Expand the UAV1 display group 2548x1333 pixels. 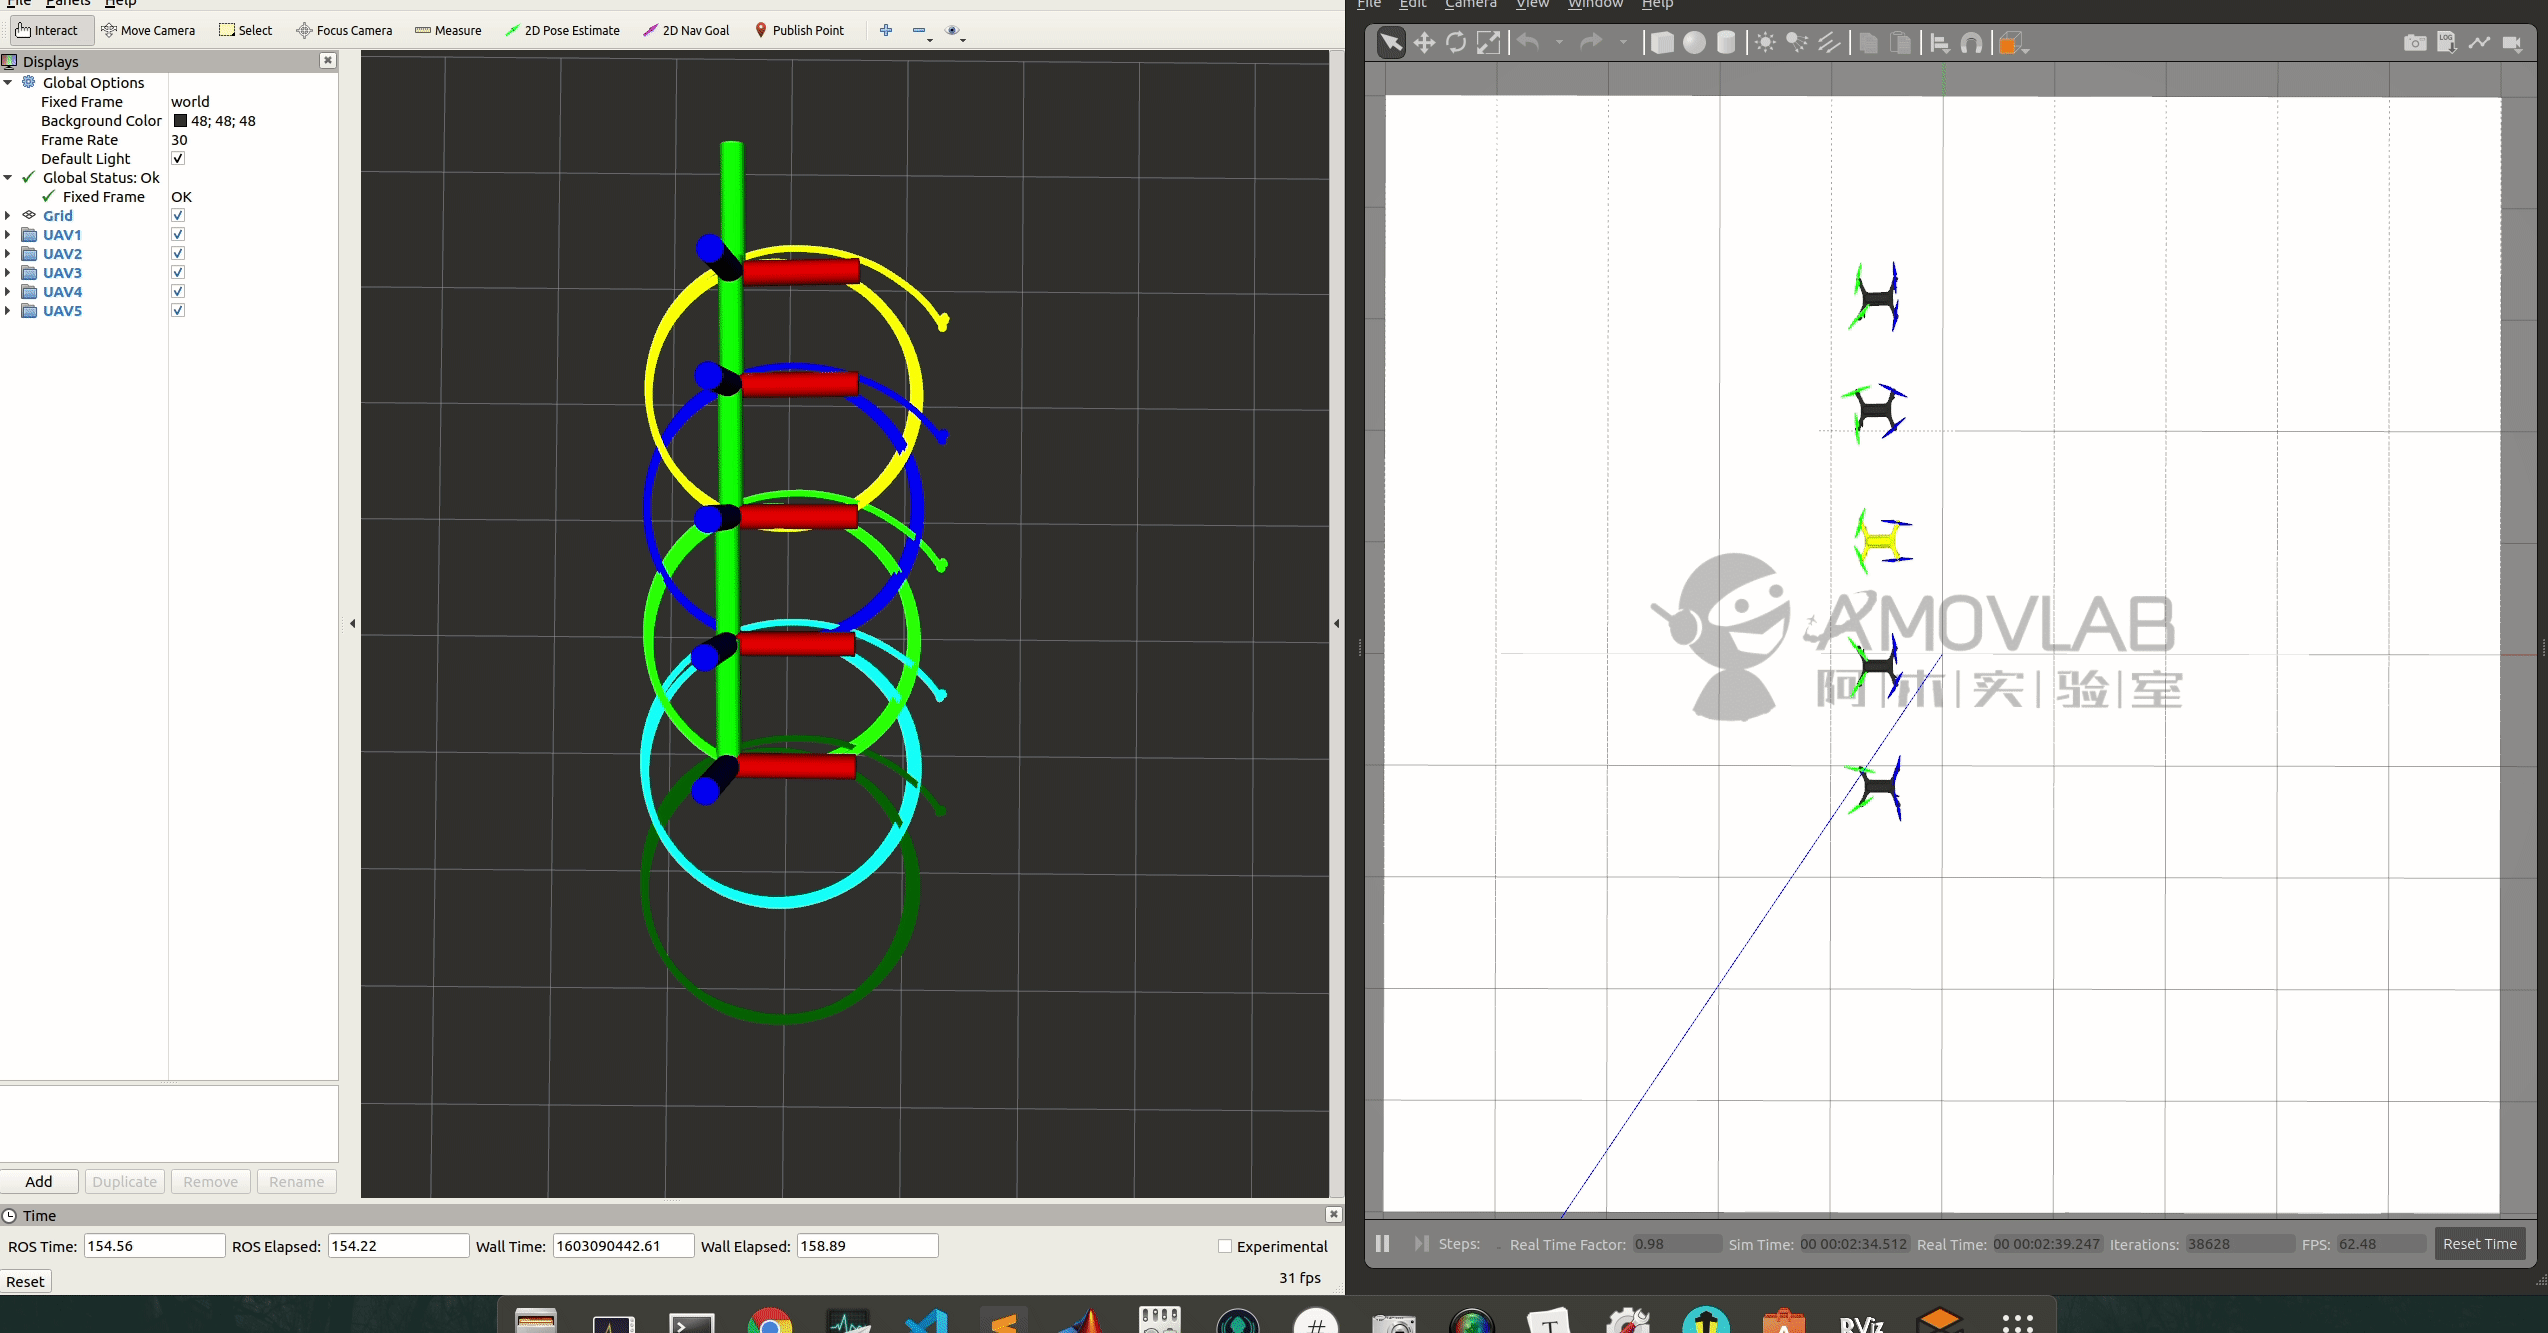point(8,235)
